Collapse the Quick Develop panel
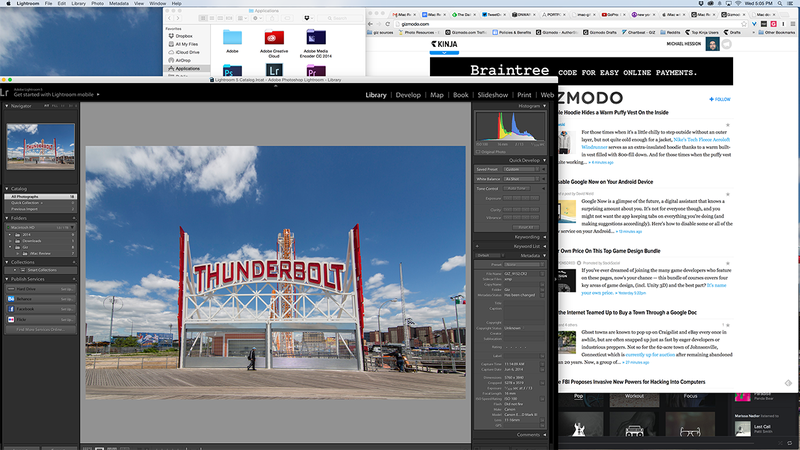The height and width of the screenshot is (450, 800). 544,160
